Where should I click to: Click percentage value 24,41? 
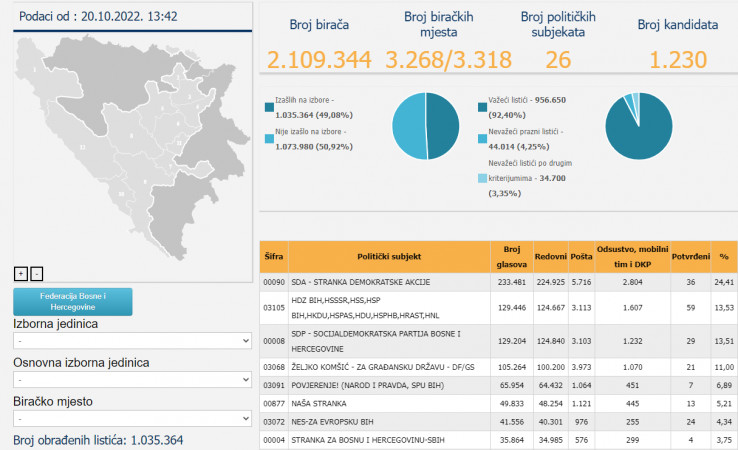tap(724, 282)
